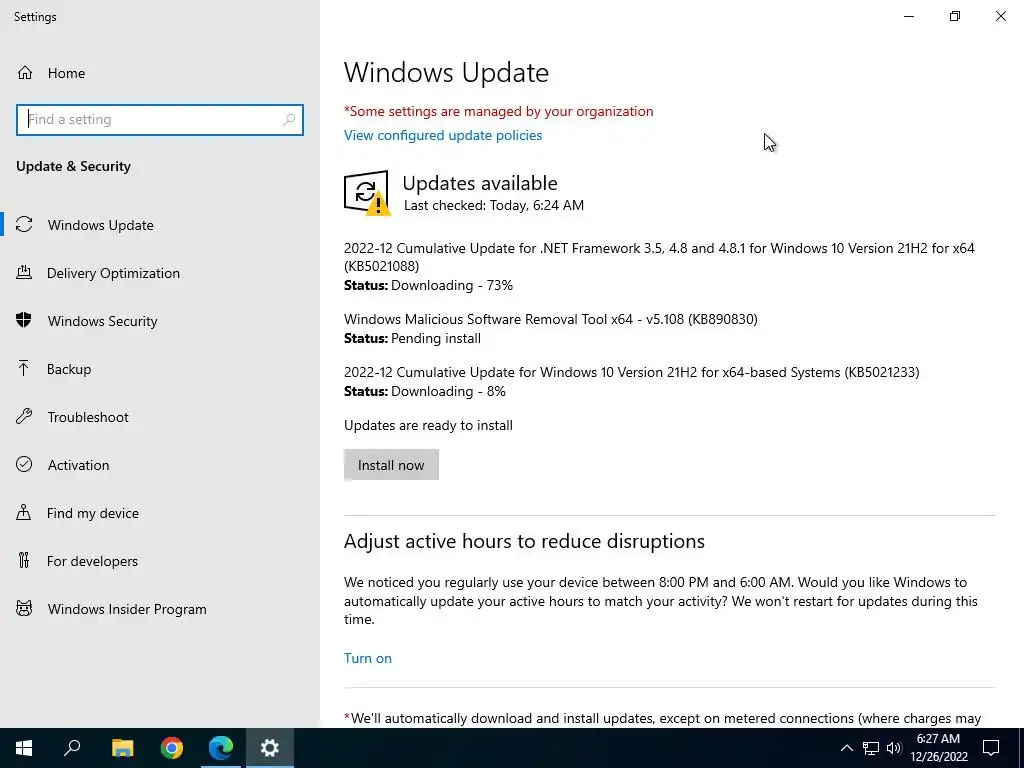This screenshot has height=768, width=1024.
Task: Click the Malicious Software Removal Tool KB890830 entry
Action: (551, 319)
